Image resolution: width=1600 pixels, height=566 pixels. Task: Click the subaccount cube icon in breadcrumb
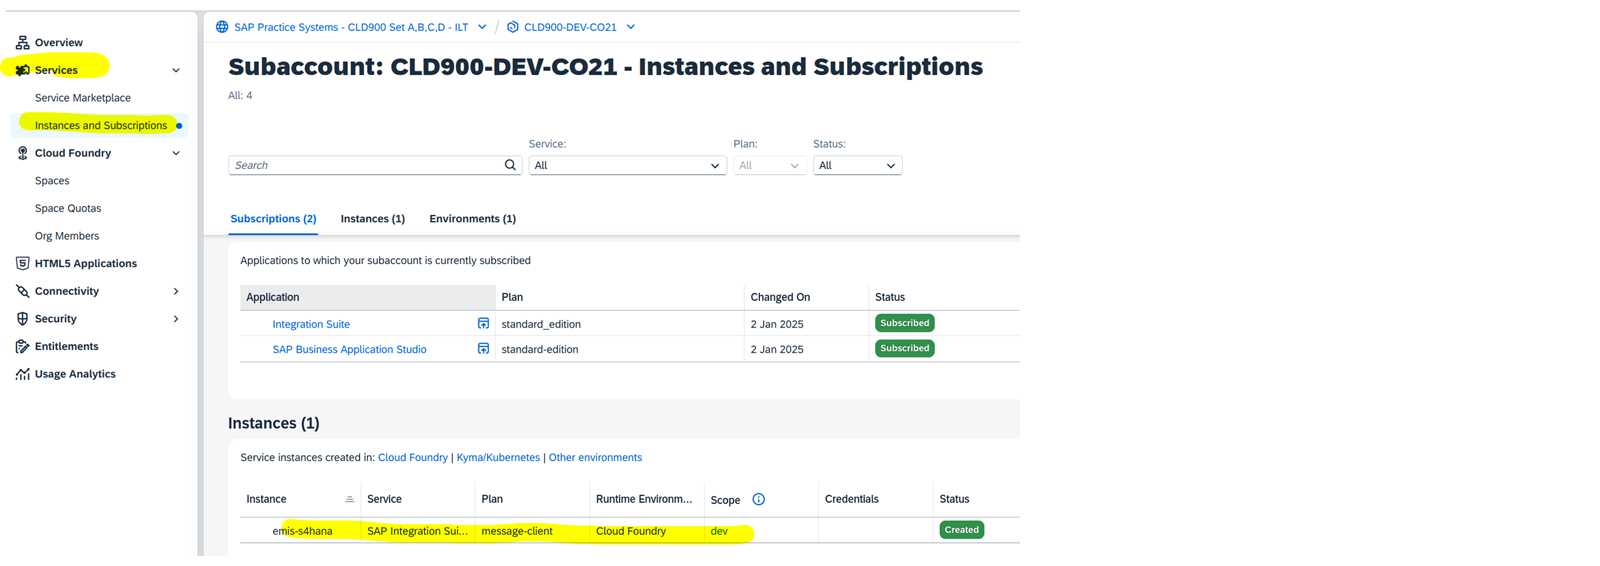point(512,27)
